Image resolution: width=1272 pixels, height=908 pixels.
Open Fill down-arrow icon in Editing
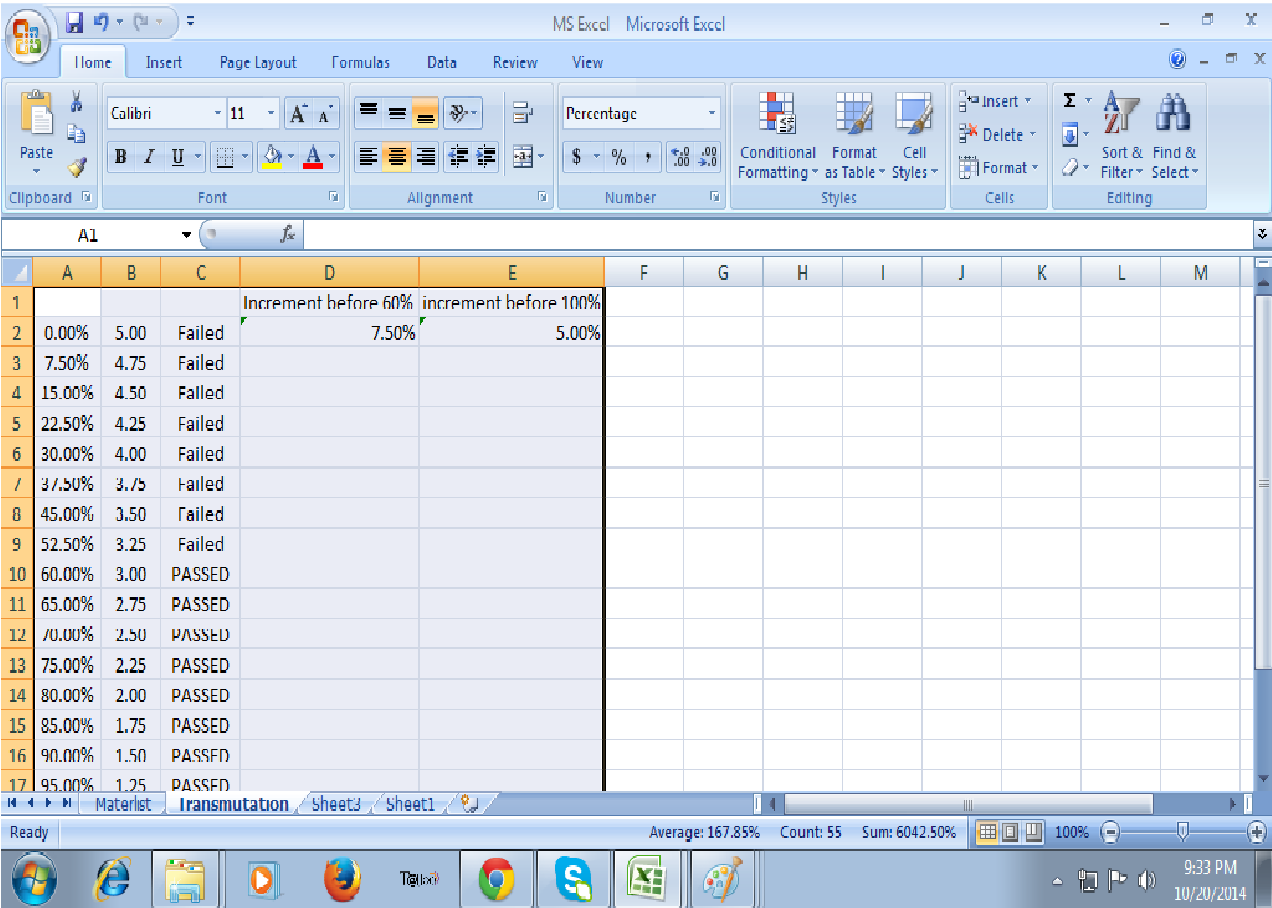tap(1069, 134)
